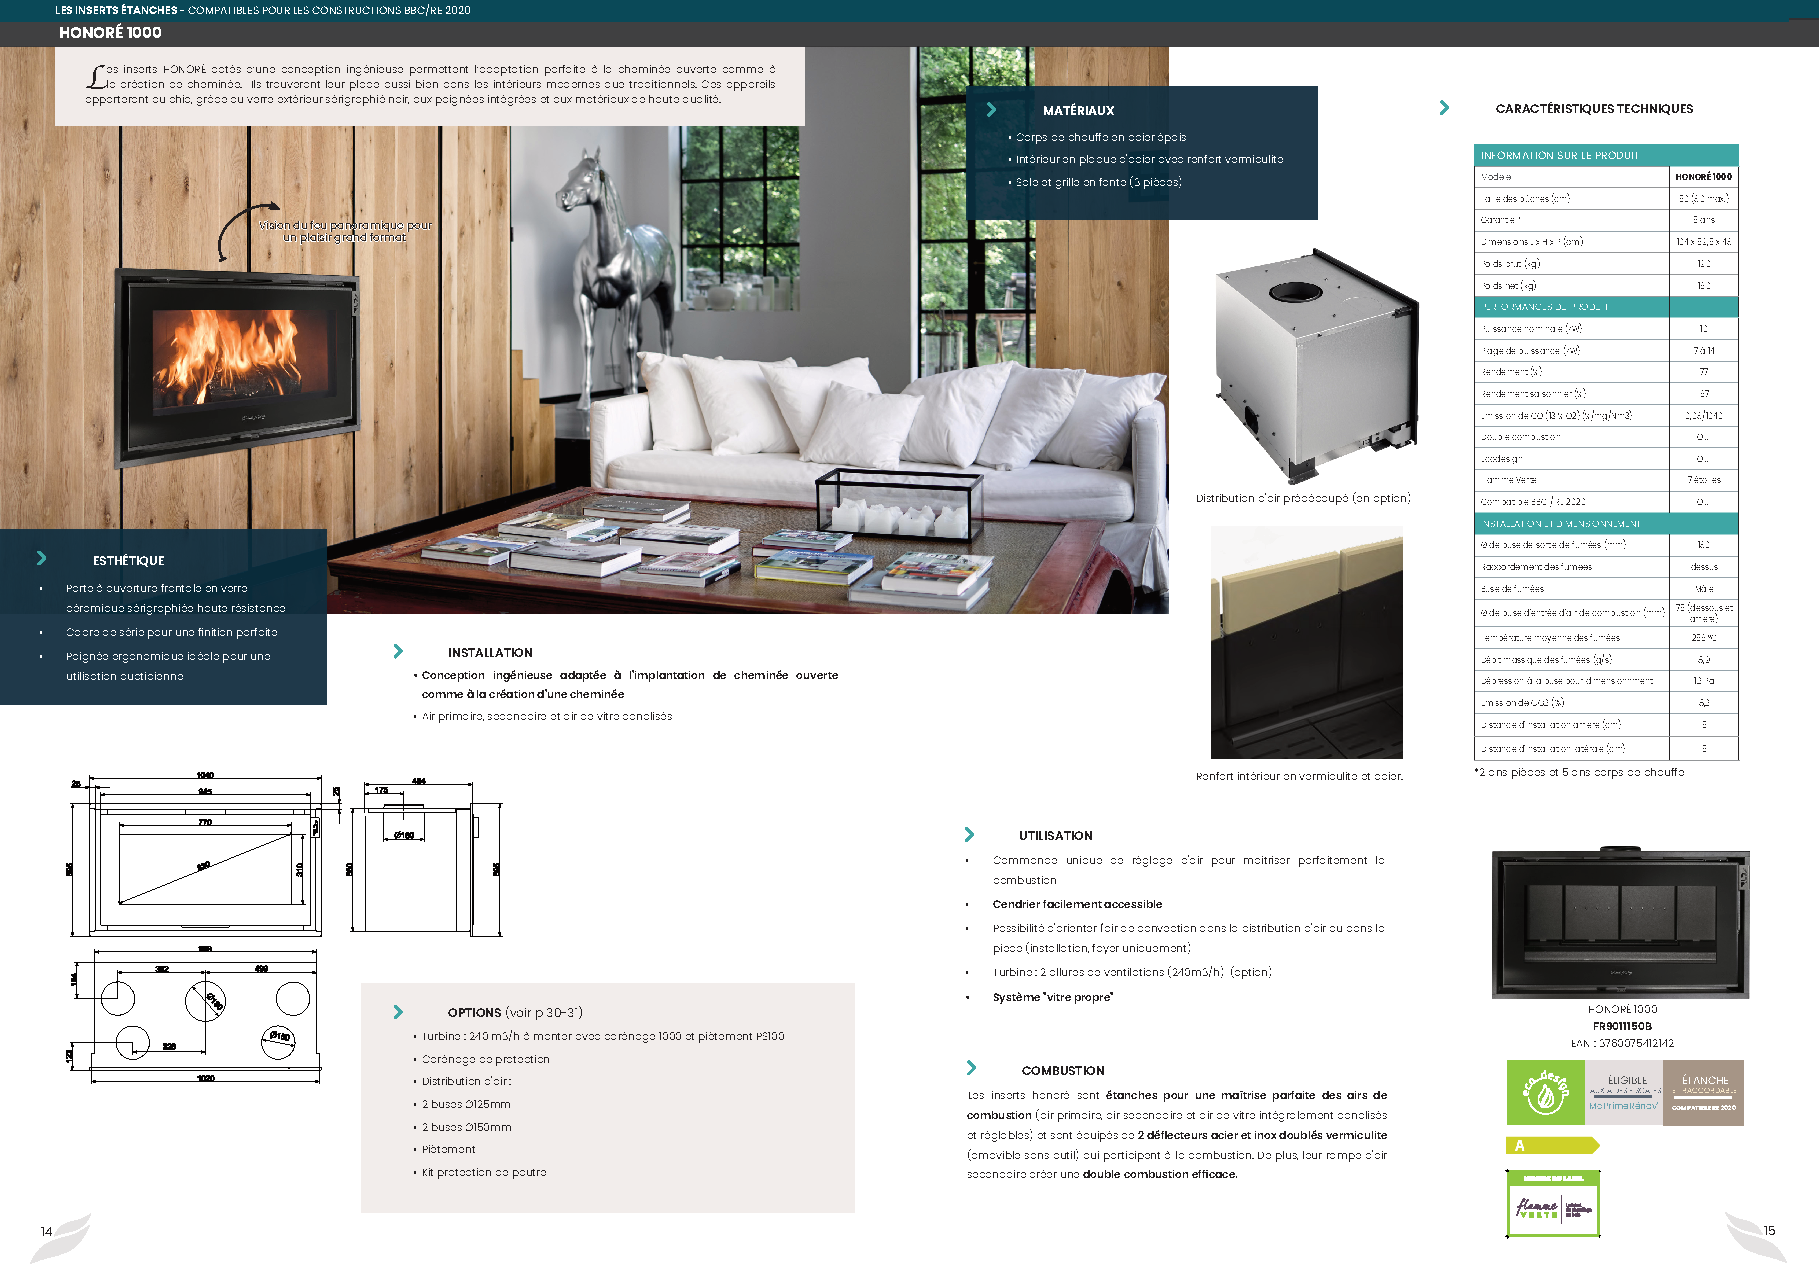Click the chevron beside CARACTÉRISTIQUES TECHNIQUES
This screenshot has width=1819, height=1286.
(1444, 108)
